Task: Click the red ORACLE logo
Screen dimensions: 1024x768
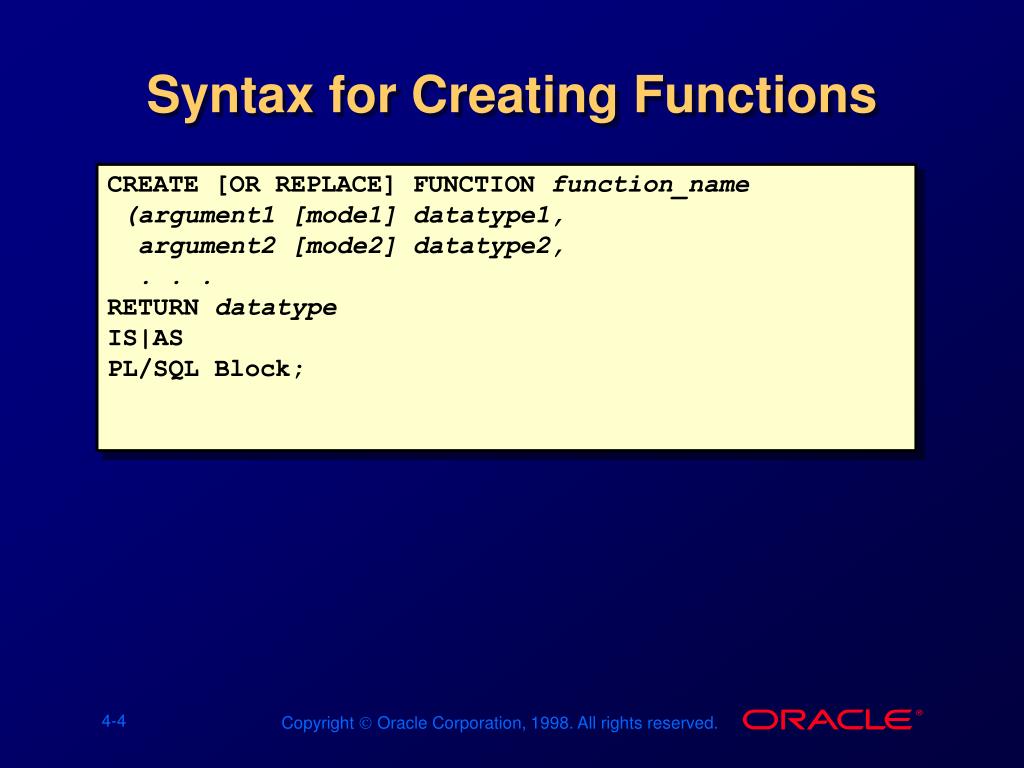Action: point(832,720)
